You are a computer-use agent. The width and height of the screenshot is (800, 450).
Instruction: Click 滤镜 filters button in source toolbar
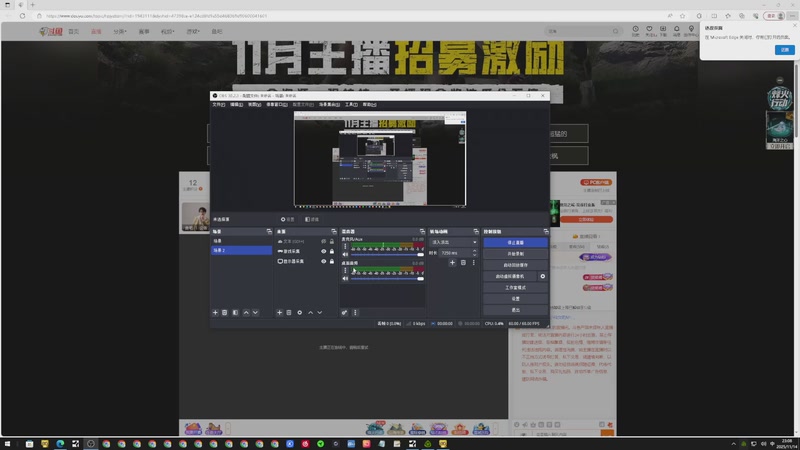312,219
